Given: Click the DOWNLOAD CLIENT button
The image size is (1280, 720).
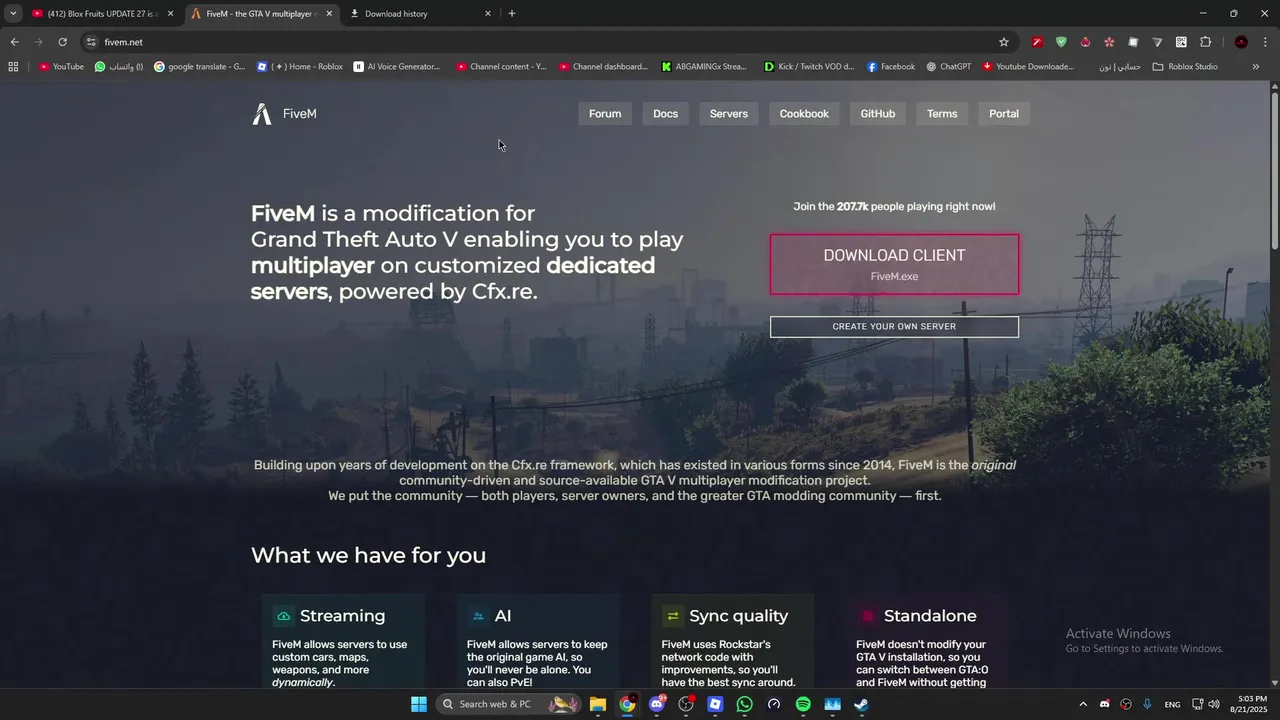Looking at the screenshot, I should click(x=894, y=264).
